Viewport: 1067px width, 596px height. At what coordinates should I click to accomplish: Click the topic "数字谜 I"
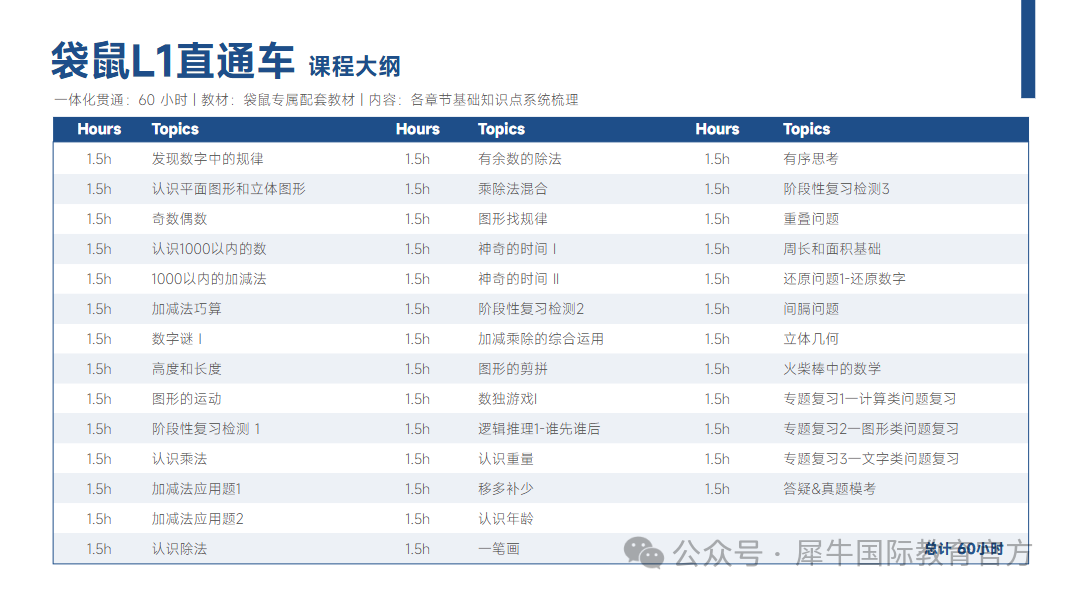tap(177, 339)
